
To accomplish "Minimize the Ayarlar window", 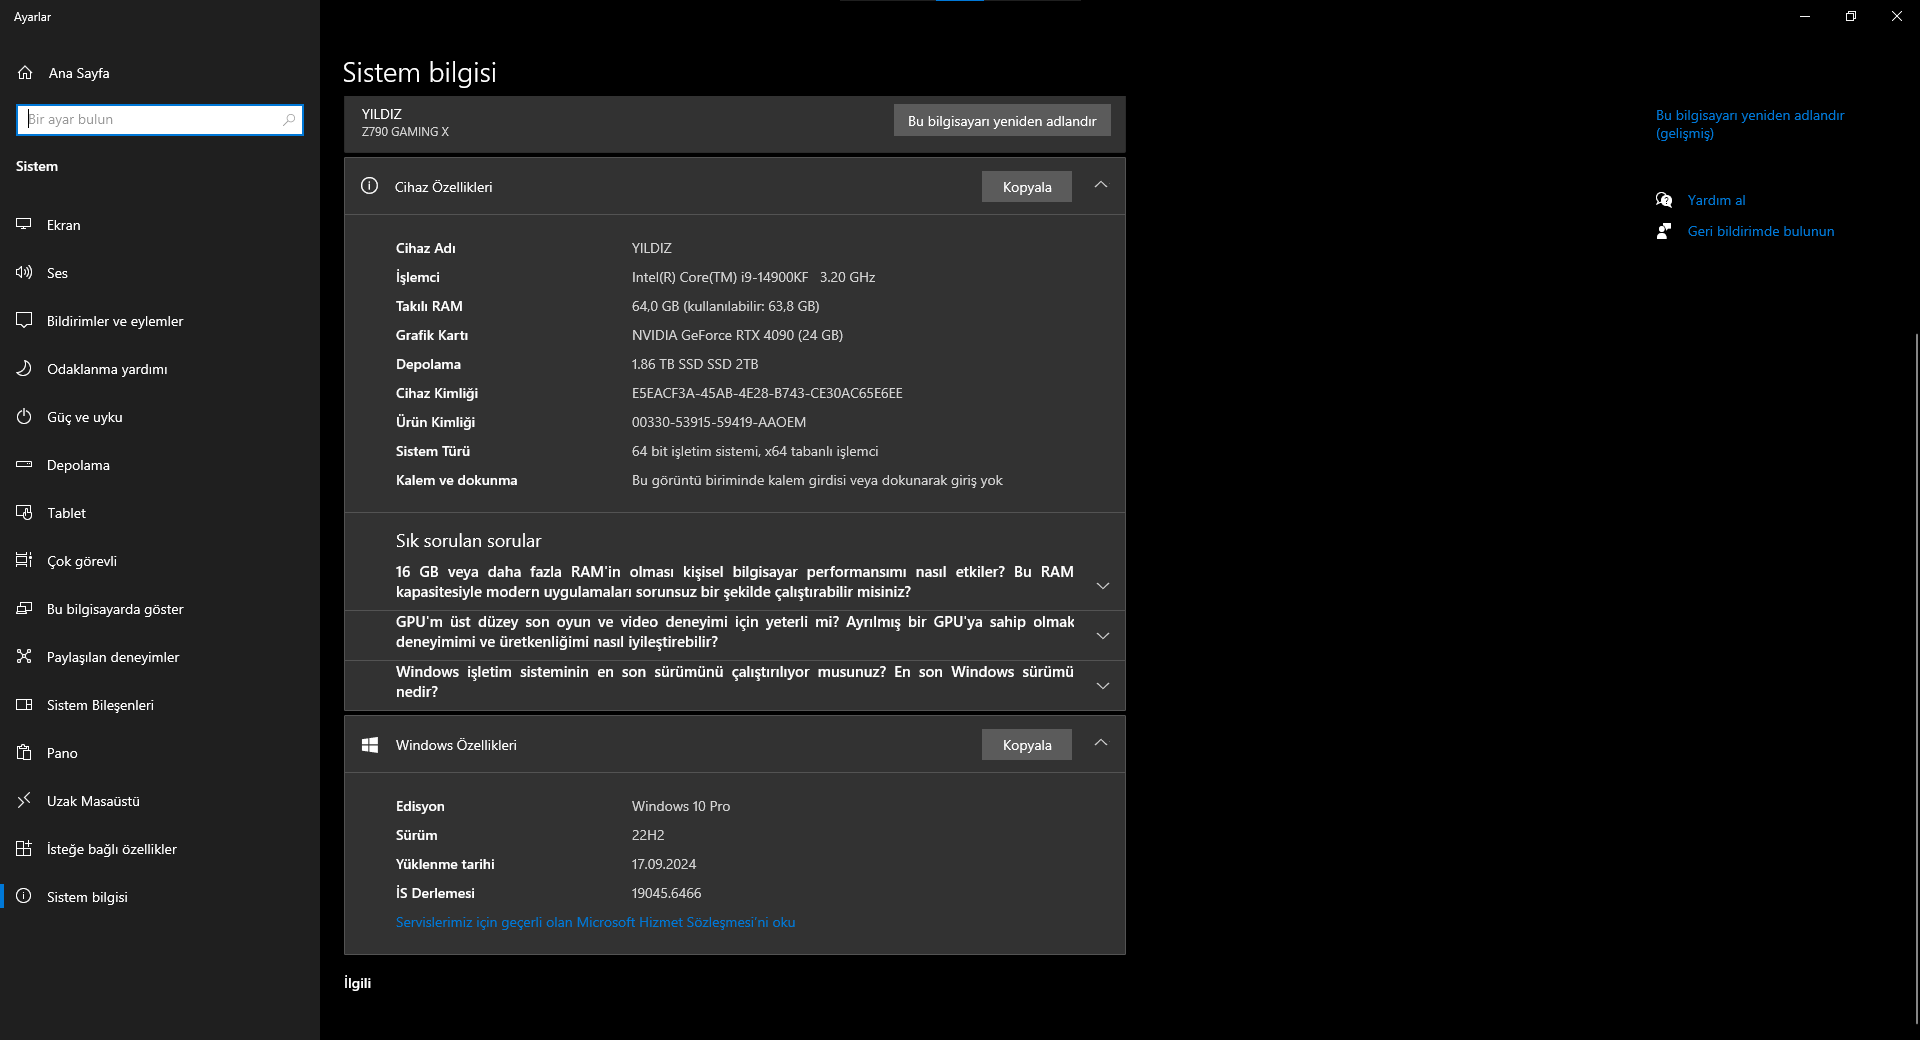I will pyautogui.click(x=1805, y=16).
